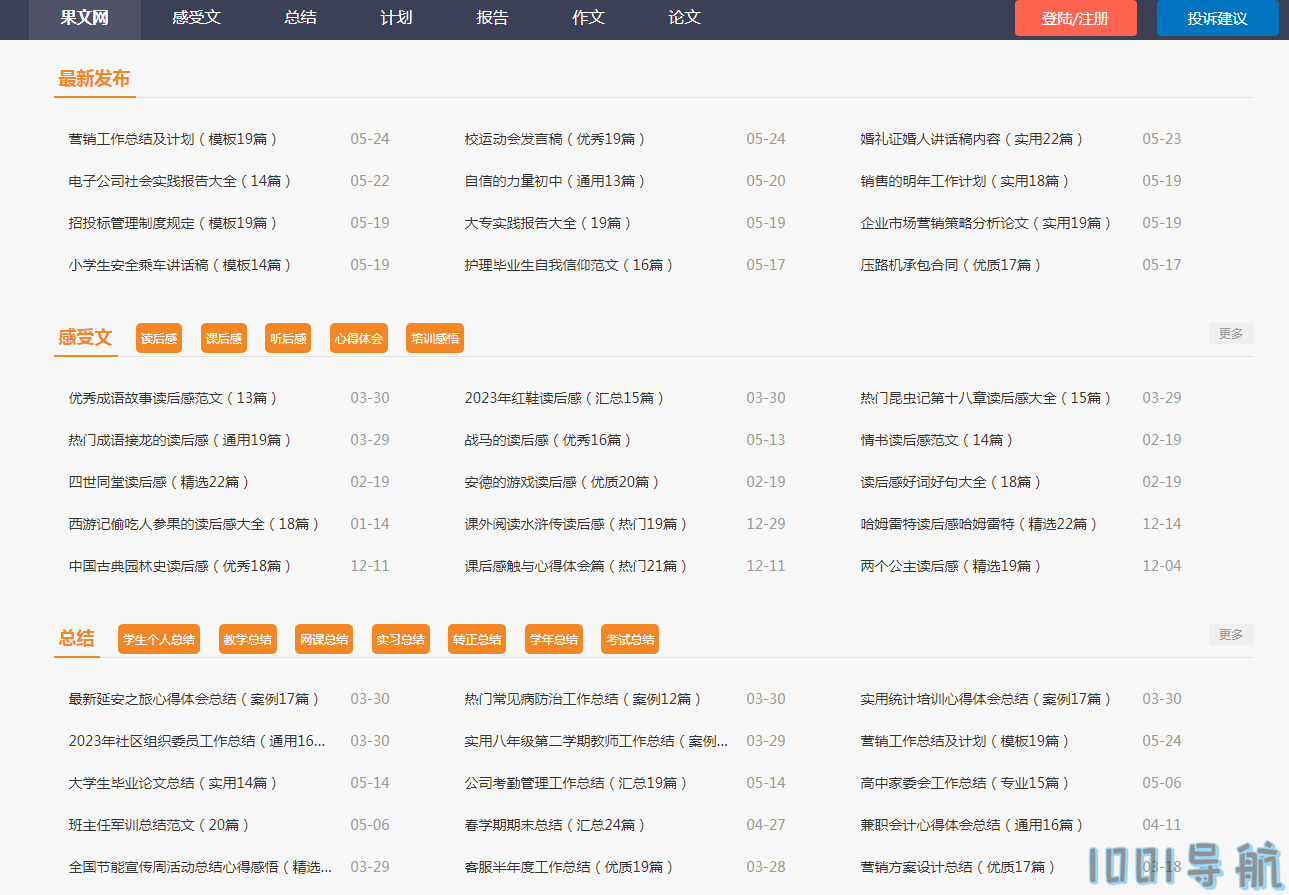The width and height of the screenshot is (1289, 895).
Task: Expand 更多 in the 总结 section
Action: coord(1230,635)
